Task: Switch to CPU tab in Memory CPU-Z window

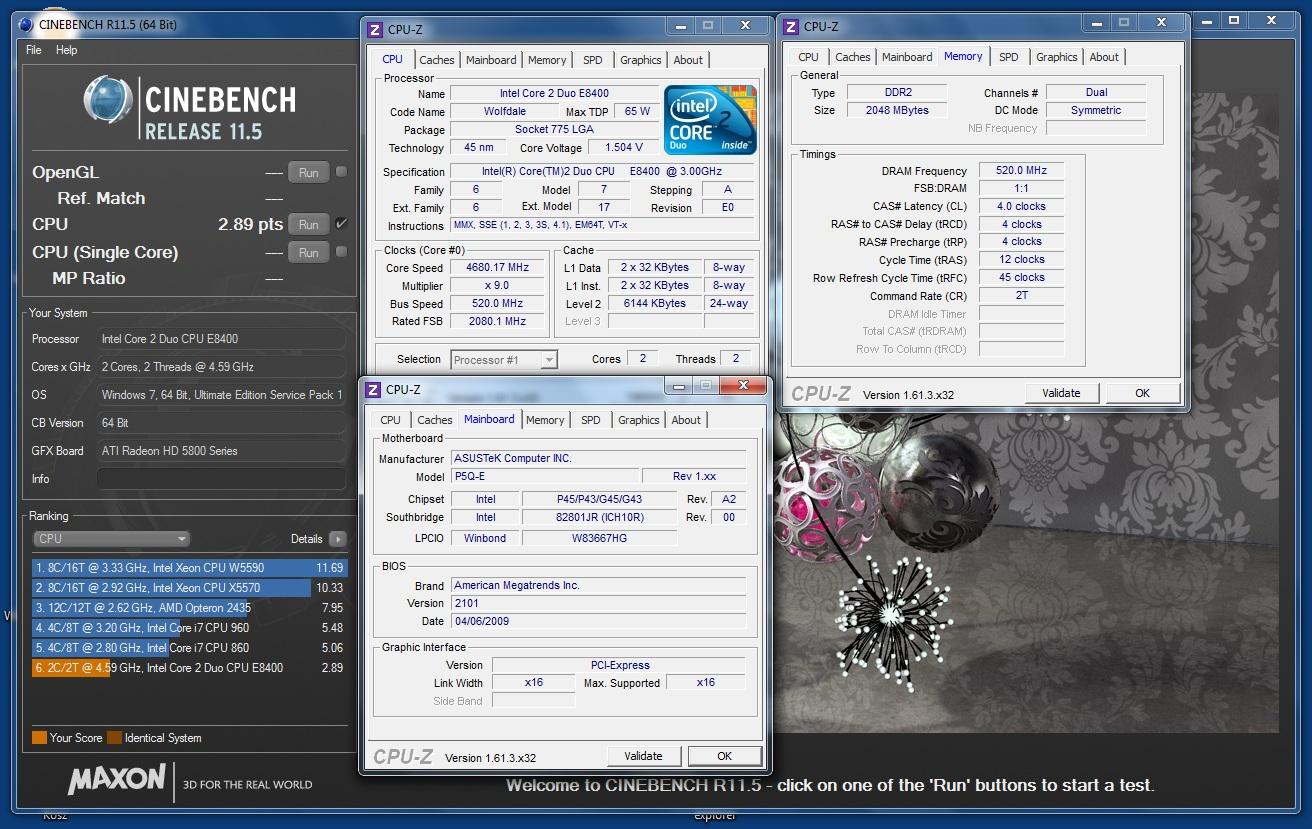Action: coord(809,57)
